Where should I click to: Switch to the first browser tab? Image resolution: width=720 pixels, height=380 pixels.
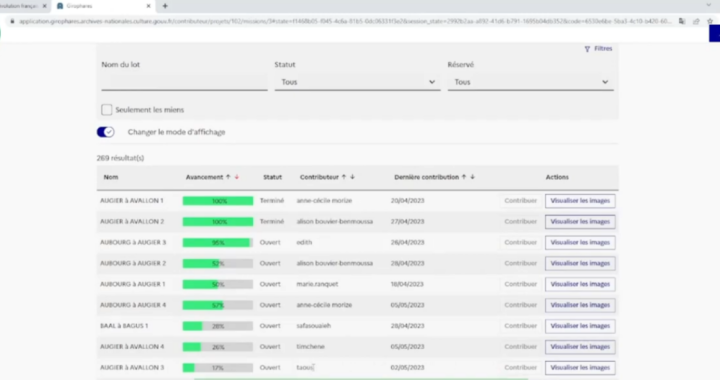(x=23, y=6)
